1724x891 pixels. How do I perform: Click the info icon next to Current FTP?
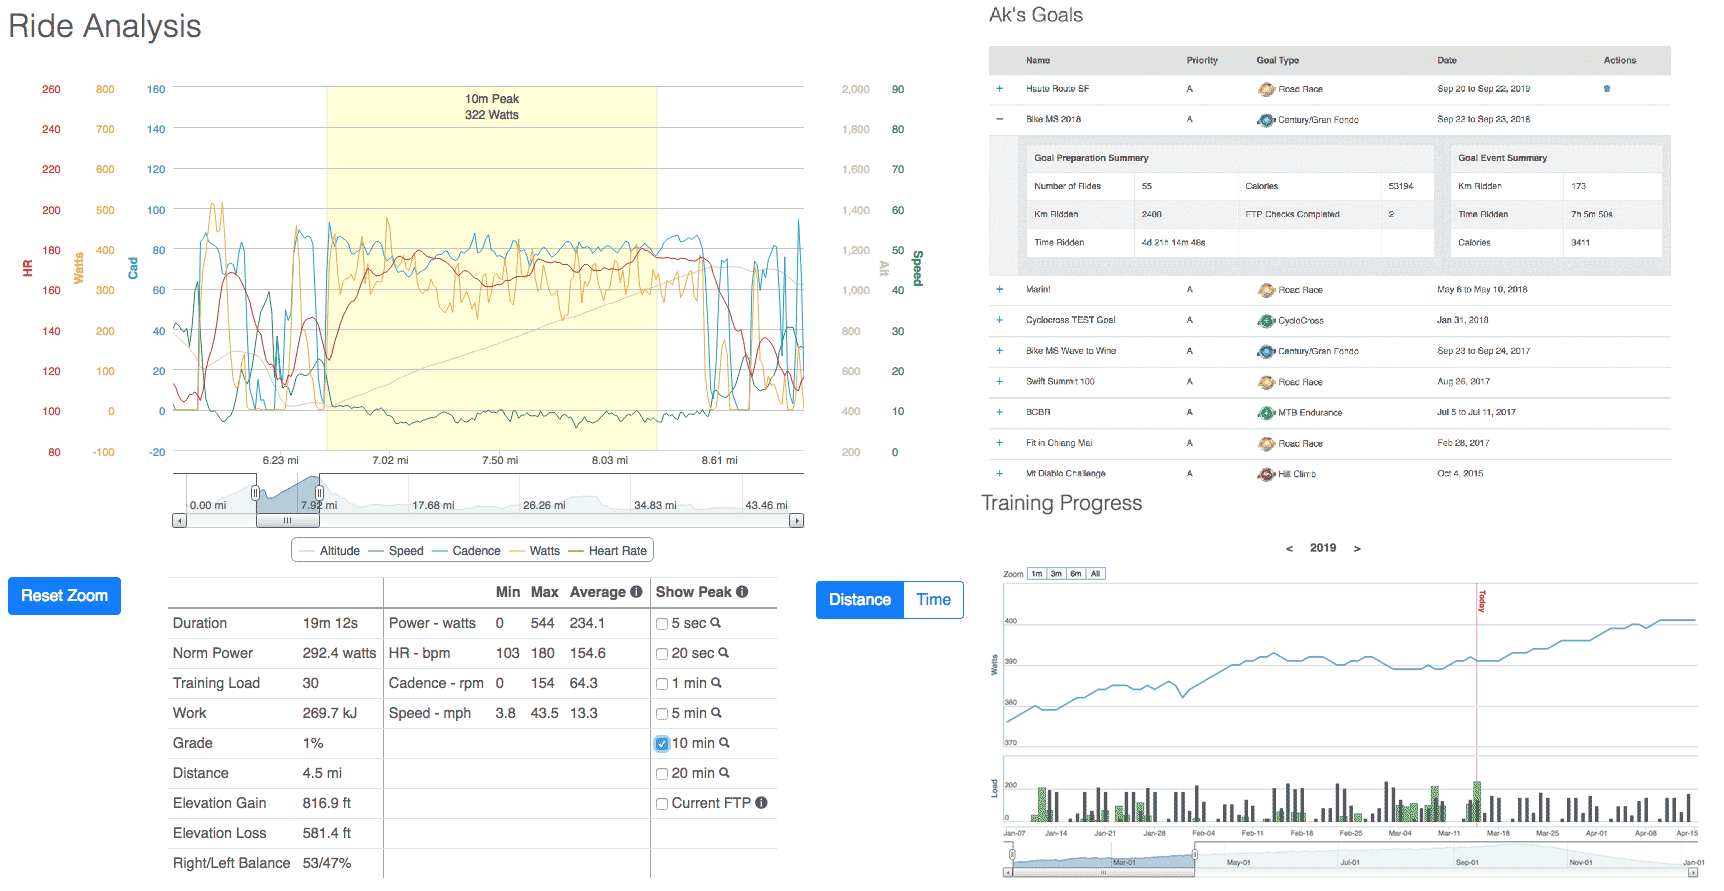[761, 803]
